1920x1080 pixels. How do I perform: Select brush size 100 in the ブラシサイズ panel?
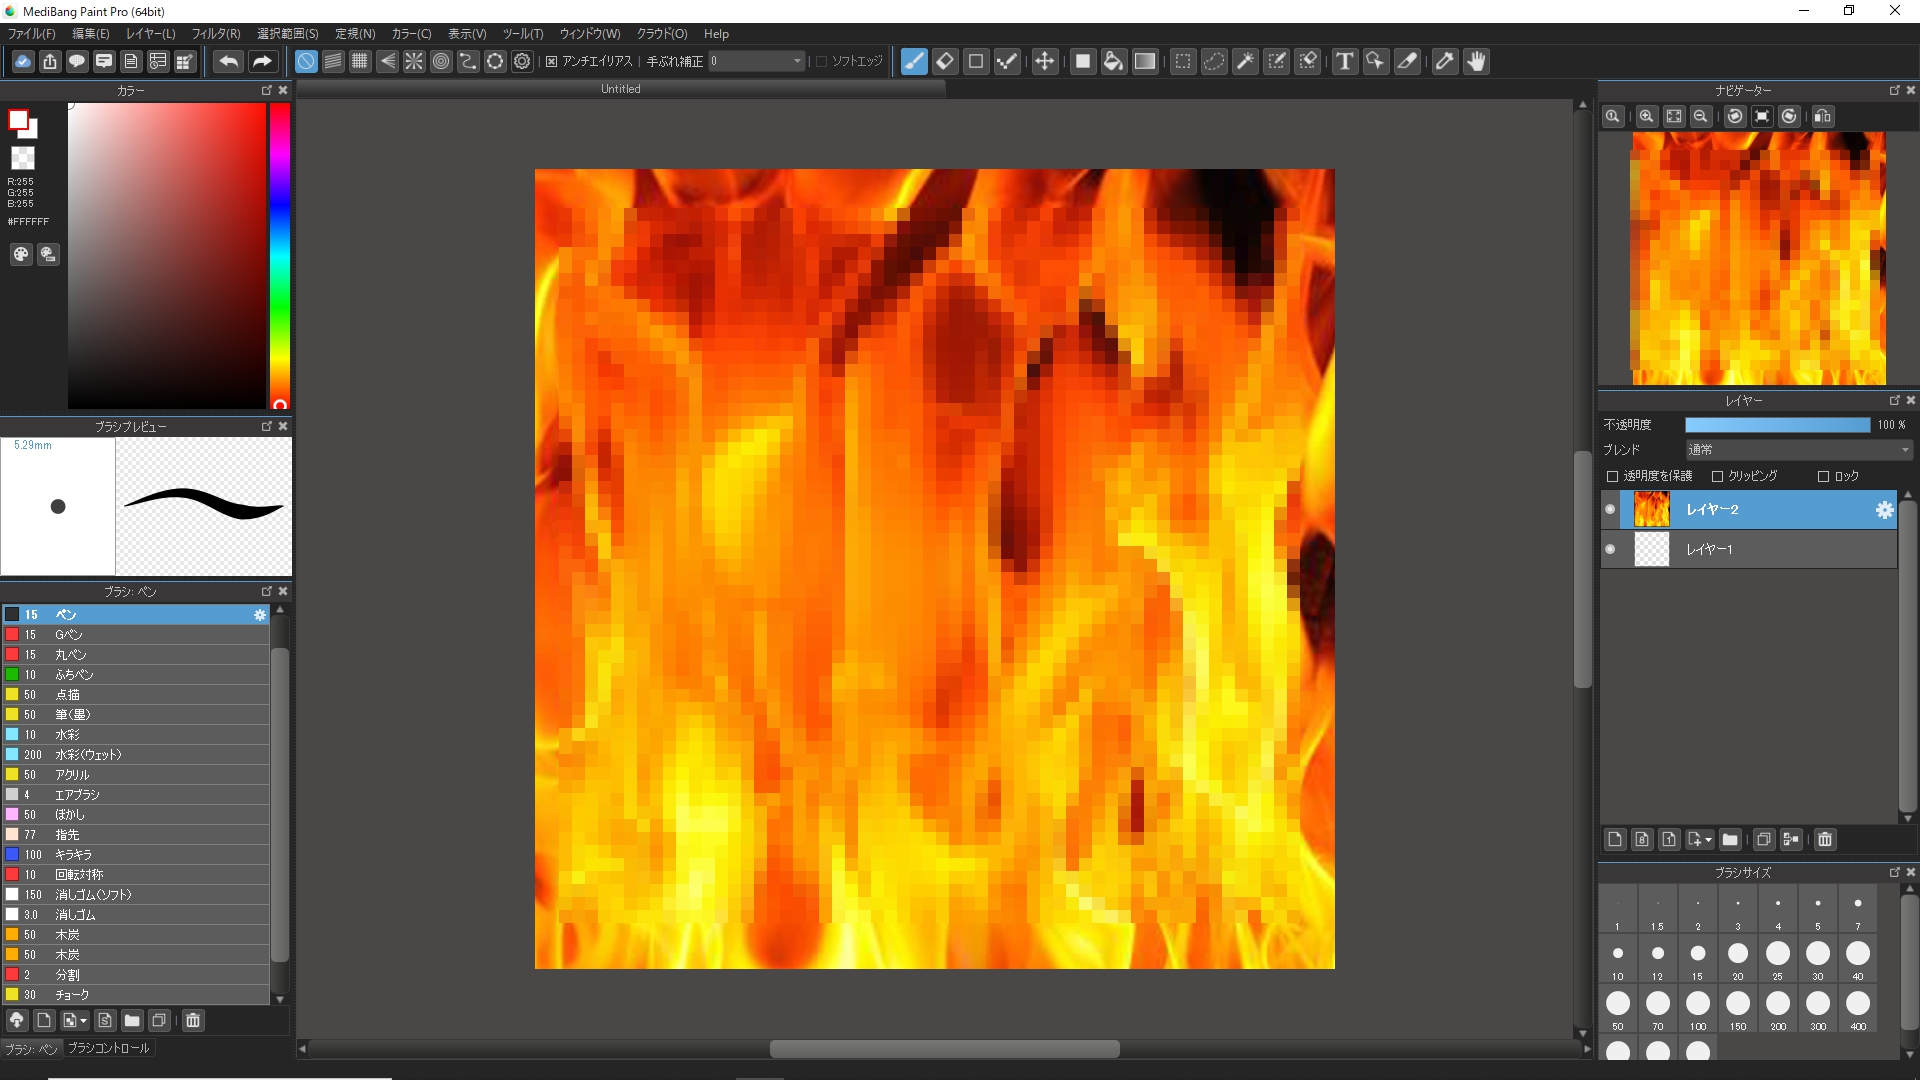(x=1698, y=1003)
